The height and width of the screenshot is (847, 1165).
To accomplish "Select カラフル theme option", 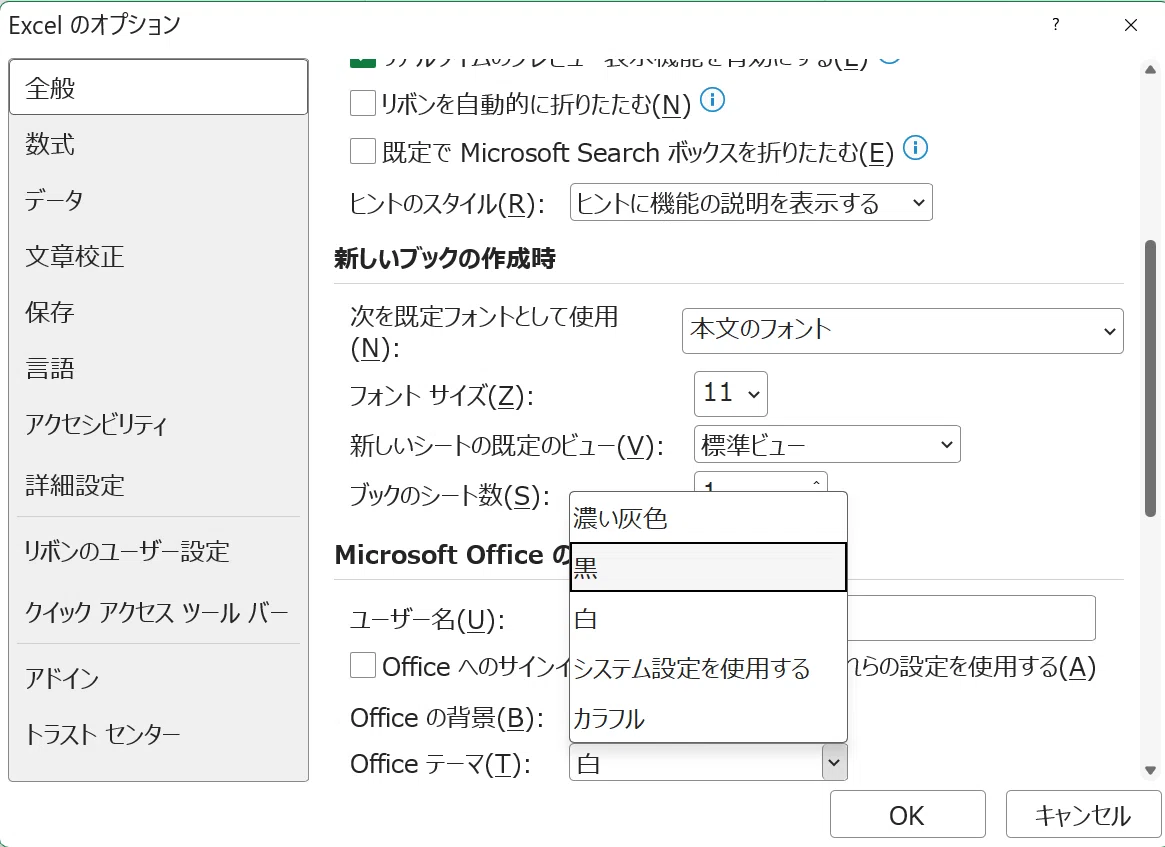I will click(x=708, y=718).
